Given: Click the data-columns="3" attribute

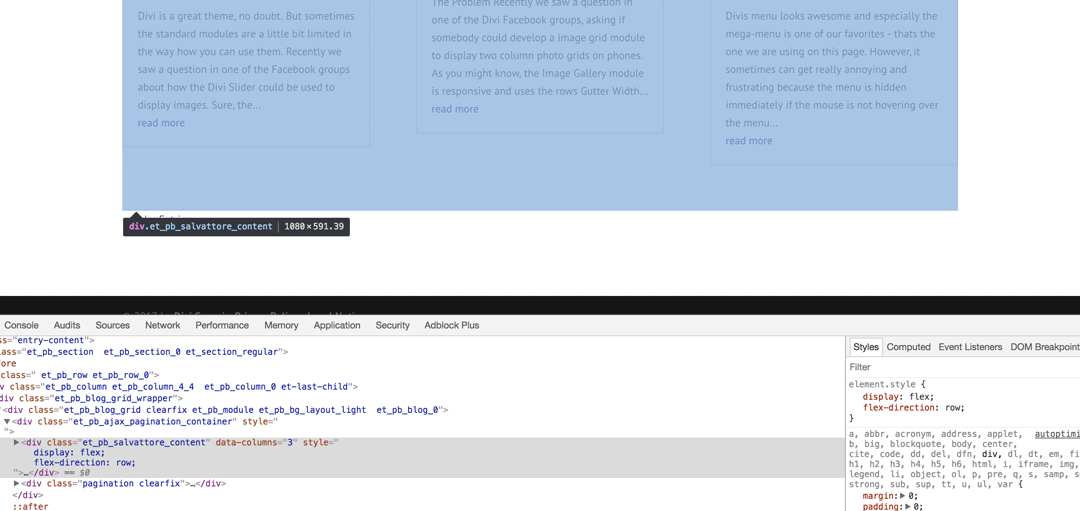Looking at the screenshot, I should point(256,442).
